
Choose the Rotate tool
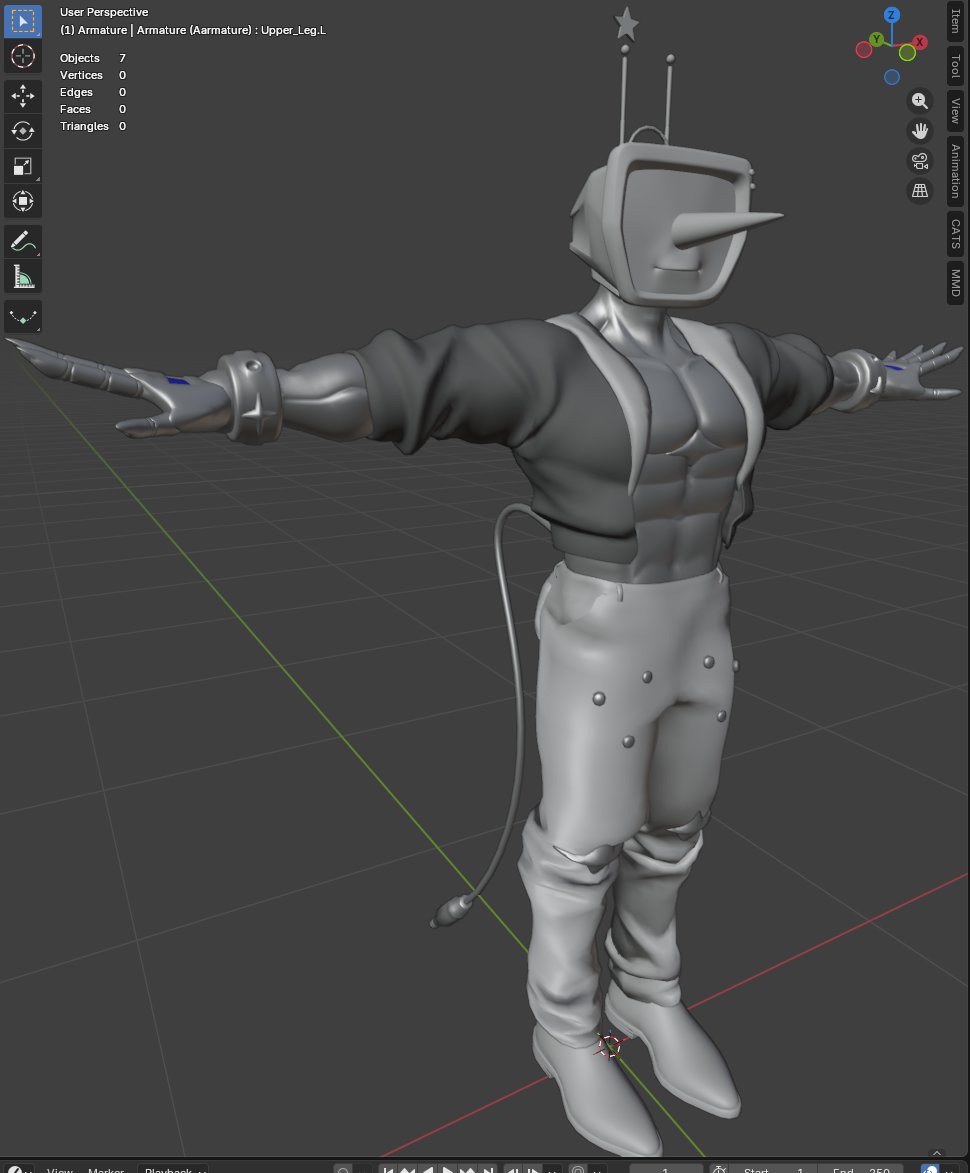point(22,130)
